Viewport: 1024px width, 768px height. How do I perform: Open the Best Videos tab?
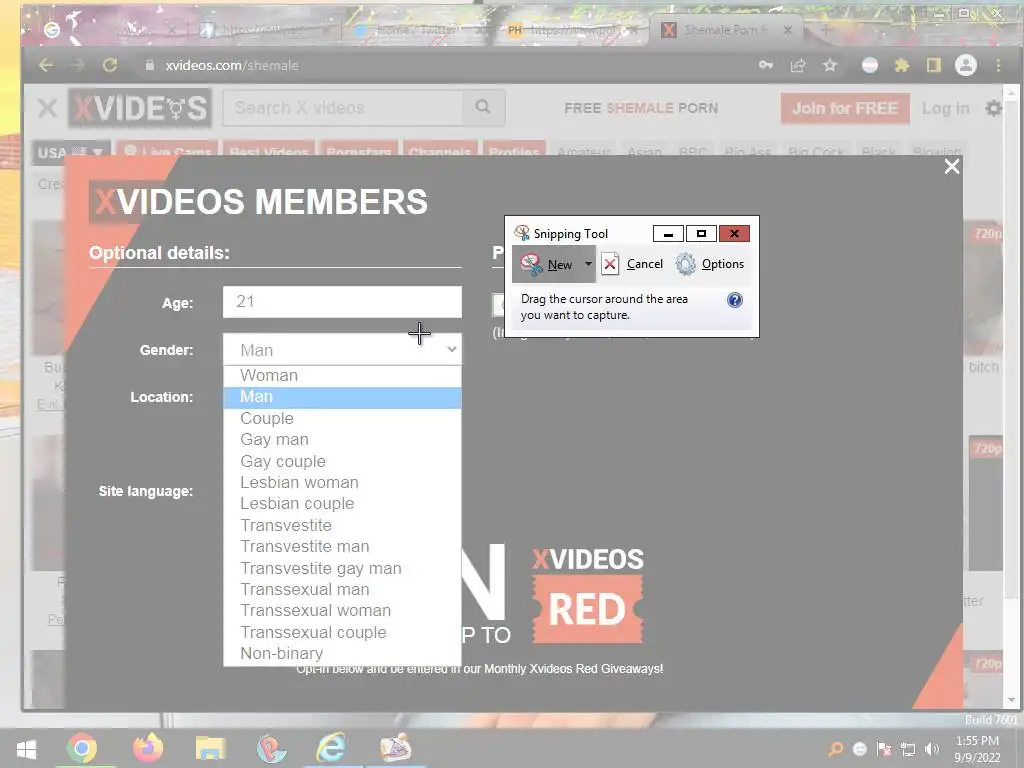coord(268,152)
